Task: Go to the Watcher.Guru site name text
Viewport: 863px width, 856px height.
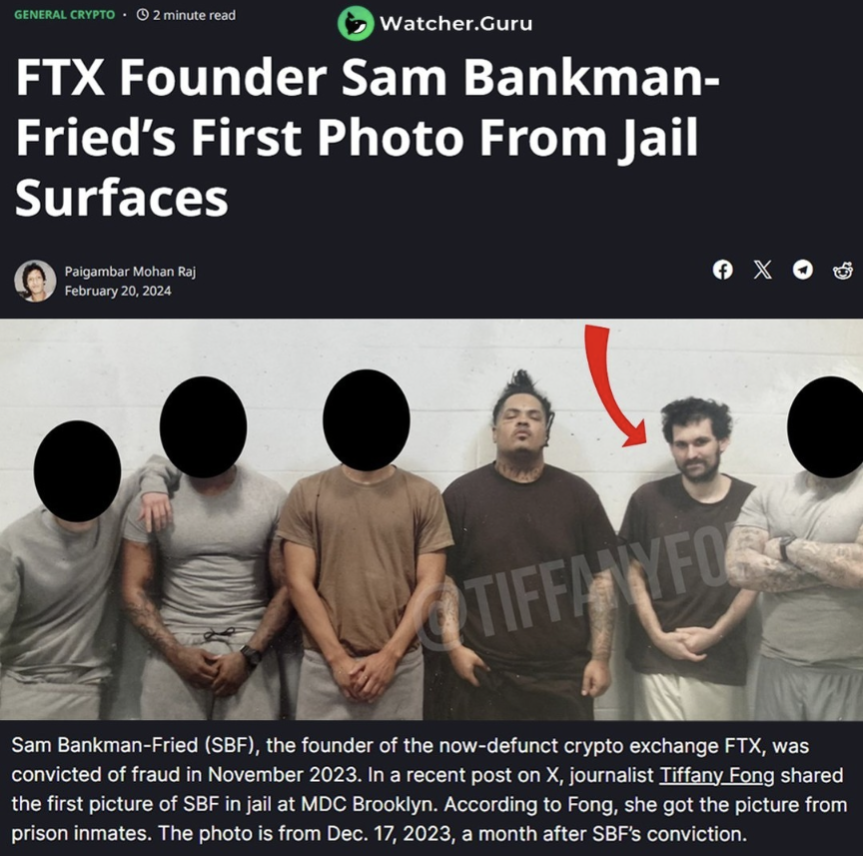Action: click(x=456, y=24)
